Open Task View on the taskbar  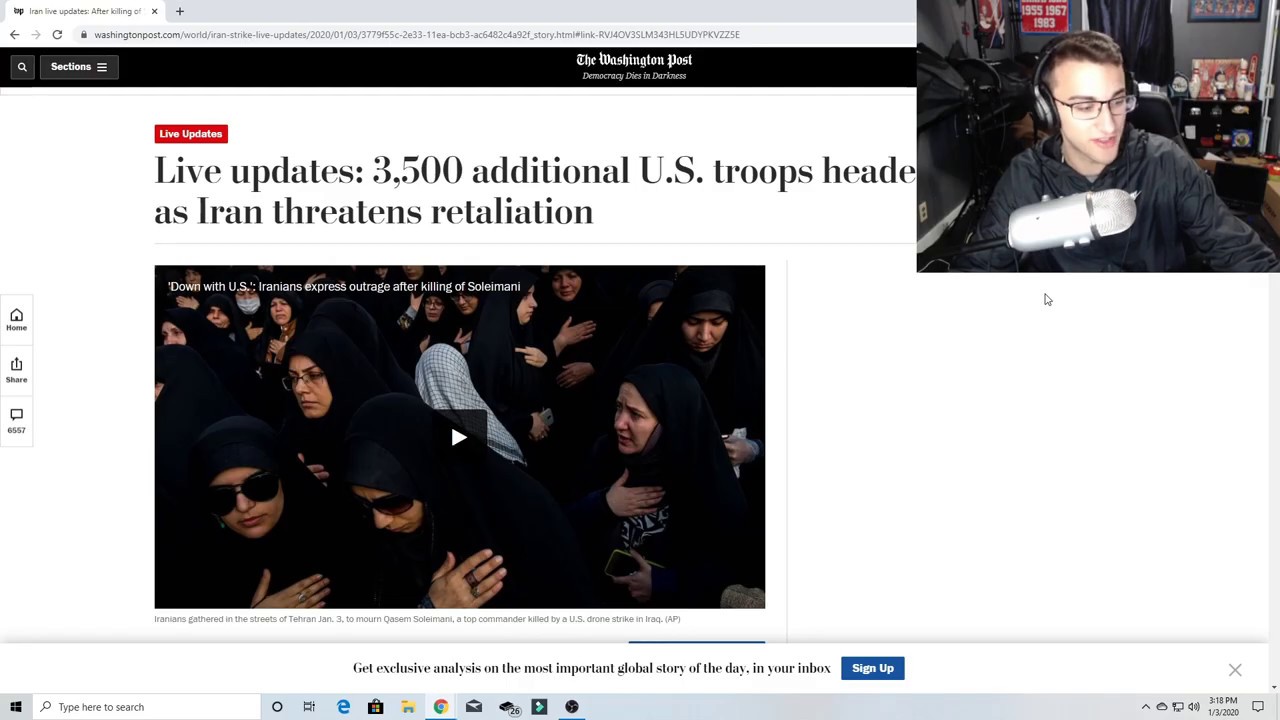(x=309, y=707)
